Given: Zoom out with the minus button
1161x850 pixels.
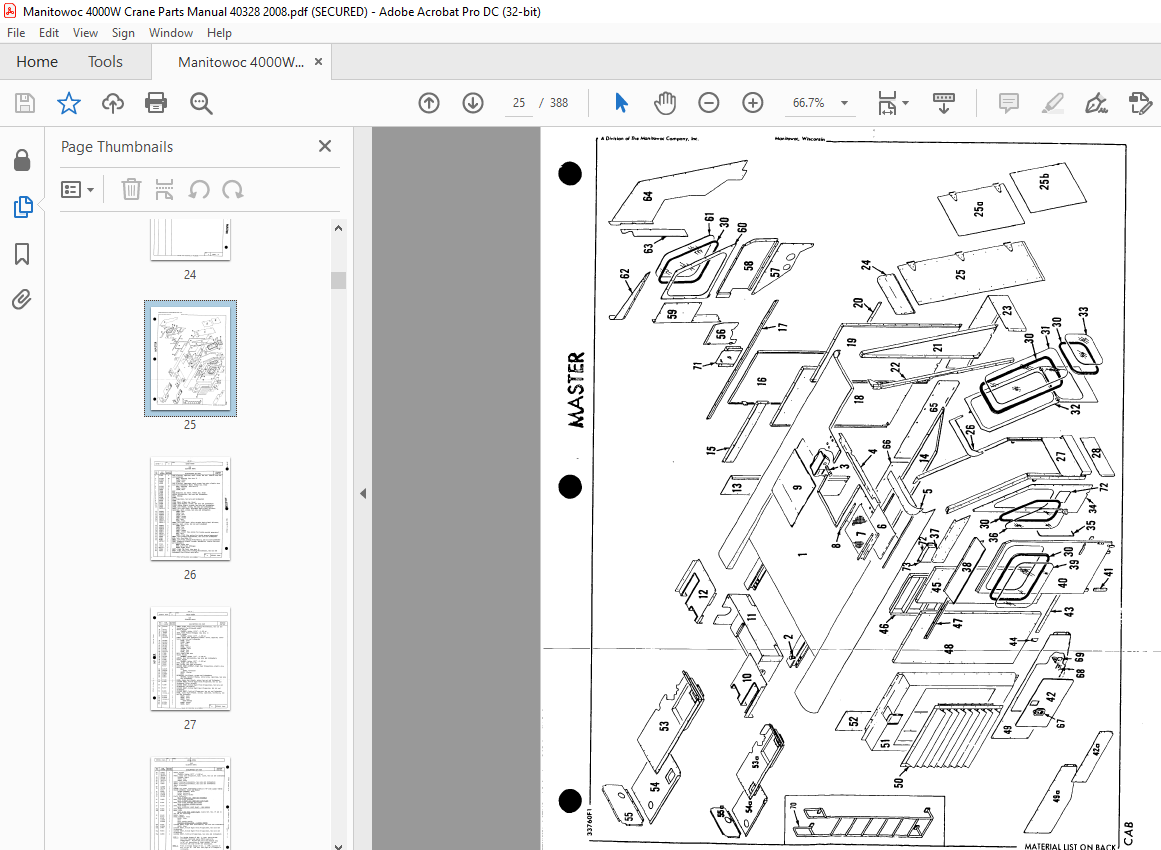Looking at the screenshot, I should (x=709, y=103).
